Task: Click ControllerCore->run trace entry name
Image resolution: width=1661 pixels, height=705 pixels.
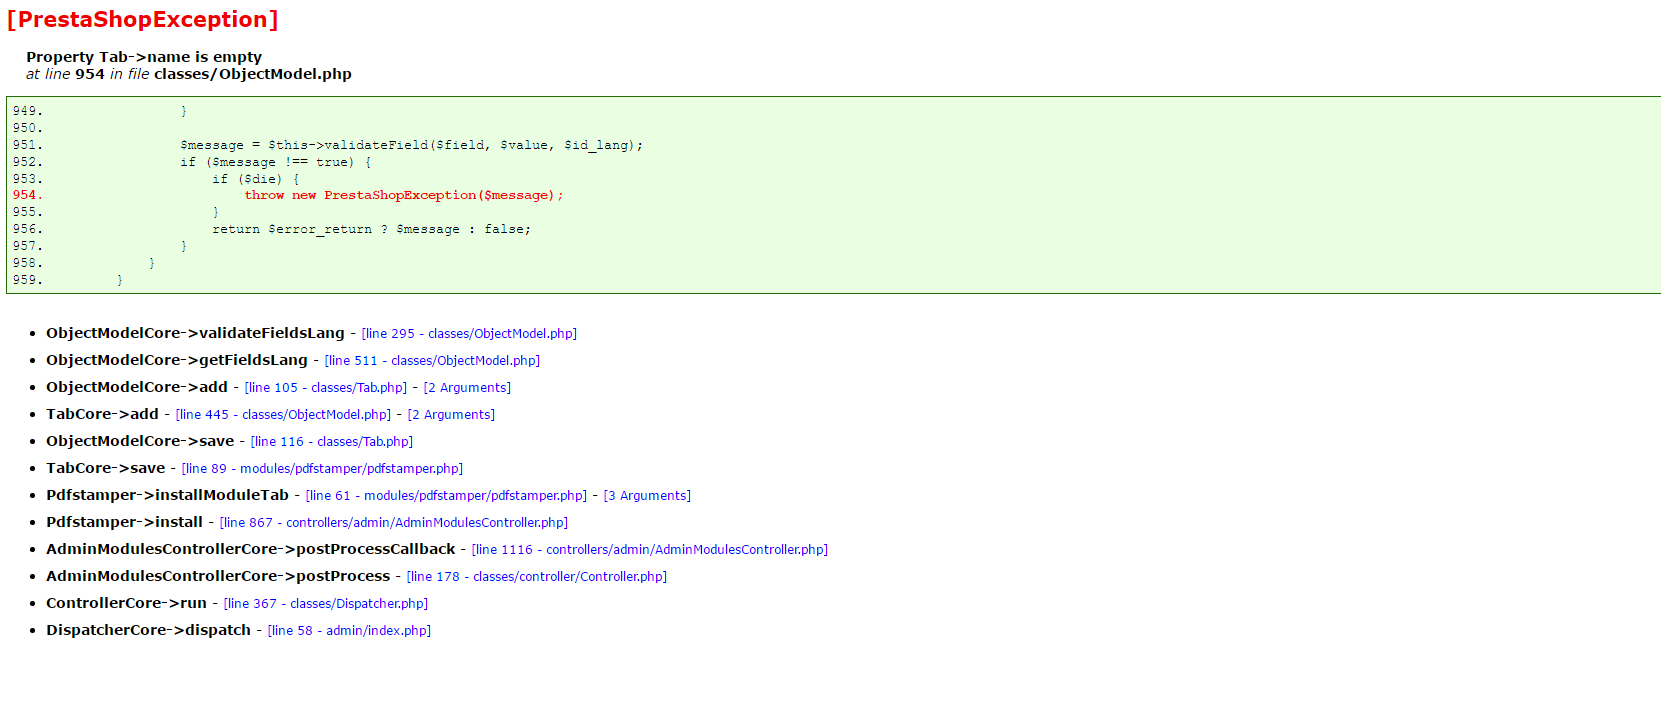Action: point(126,603)
